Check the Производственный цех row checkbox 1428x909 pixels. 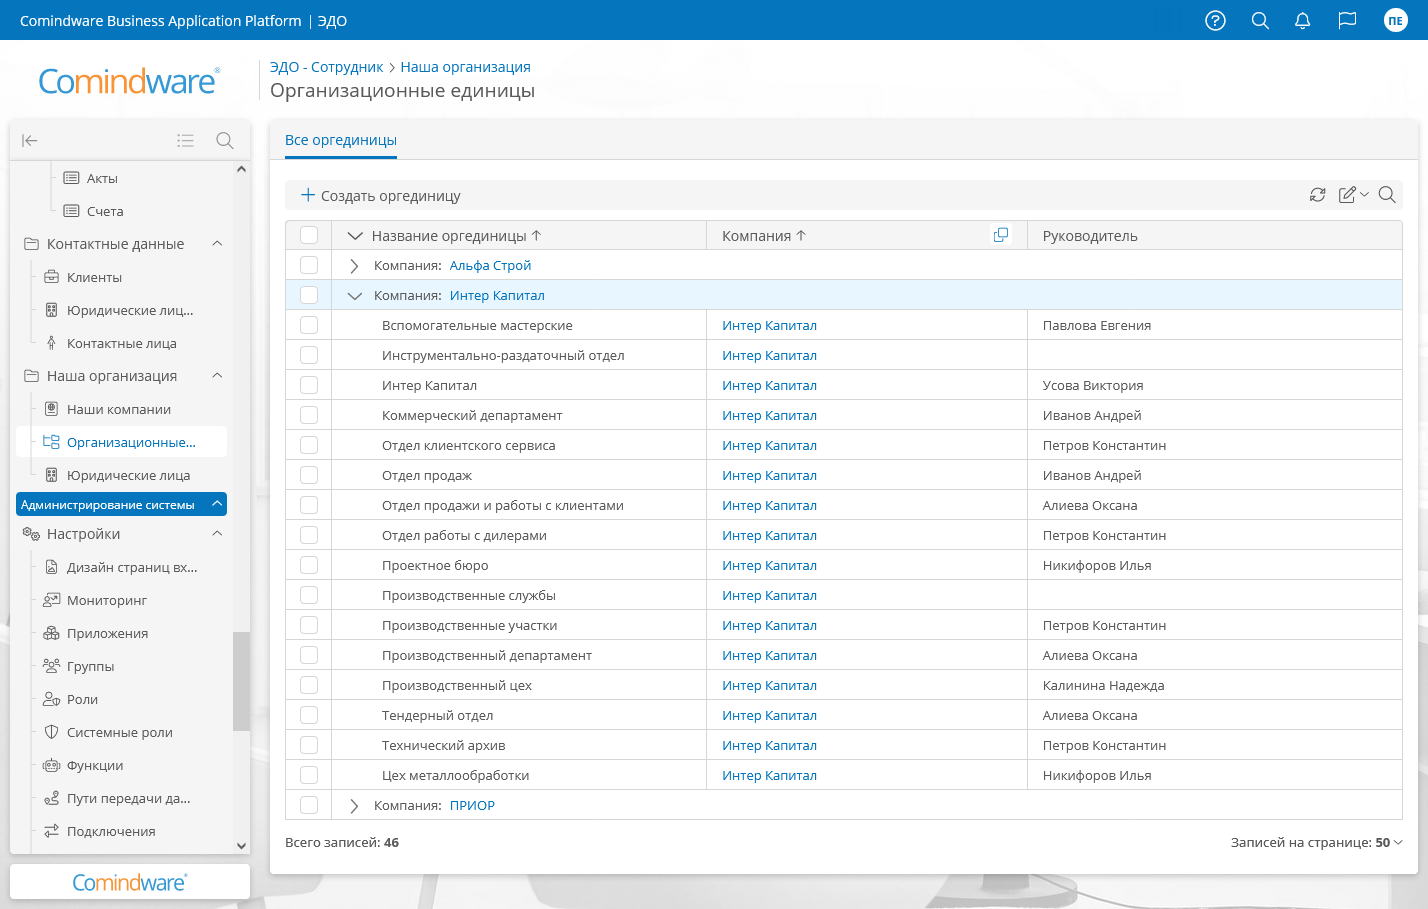[x=309, y=685]
